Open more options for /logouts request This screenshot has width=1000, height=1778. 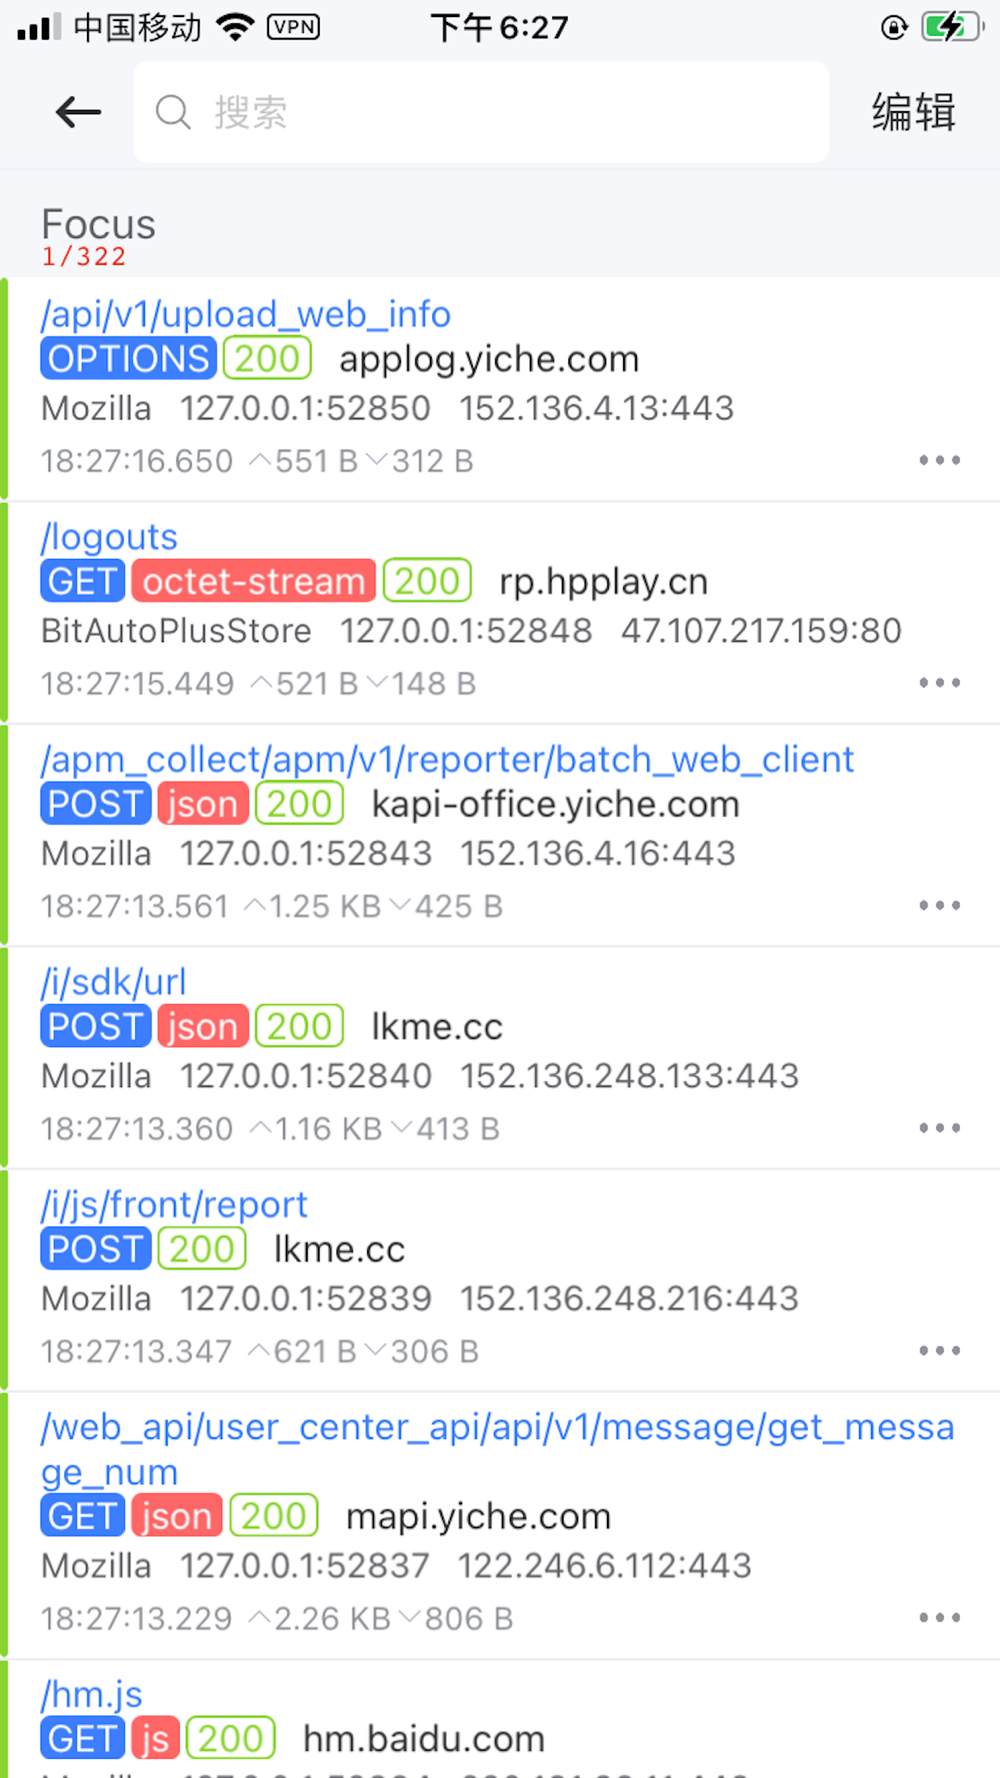(940, 683)
